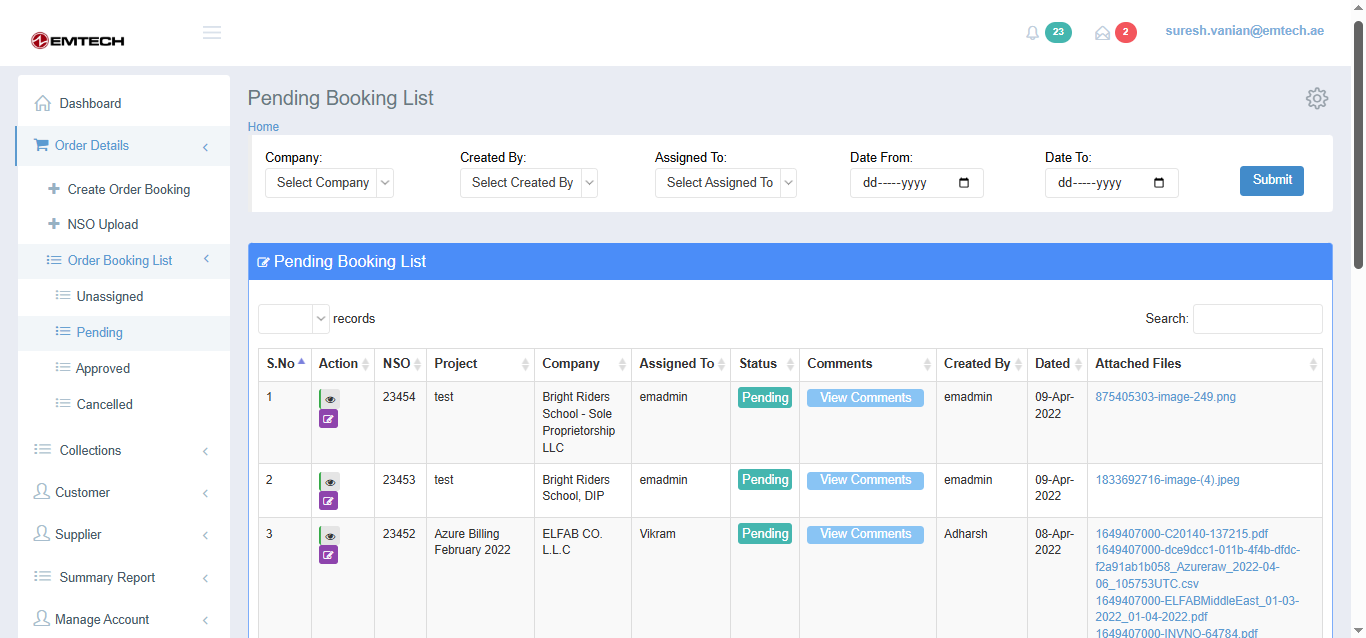This screenshot has width=1366, height=638.
Task: Click the table Search input field
Action: point(1257,319)
